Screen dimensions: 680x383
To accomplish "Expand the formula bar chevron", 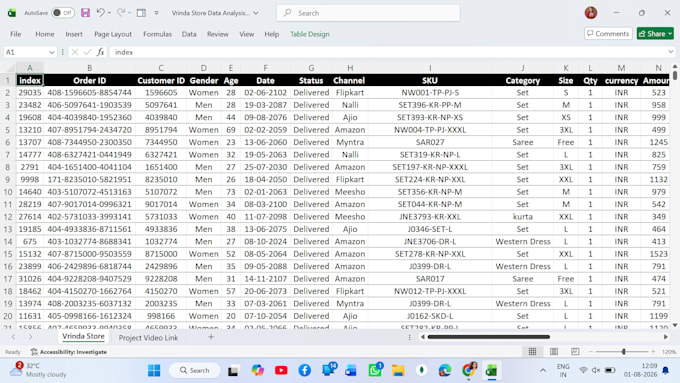I will tap(671, 52).
